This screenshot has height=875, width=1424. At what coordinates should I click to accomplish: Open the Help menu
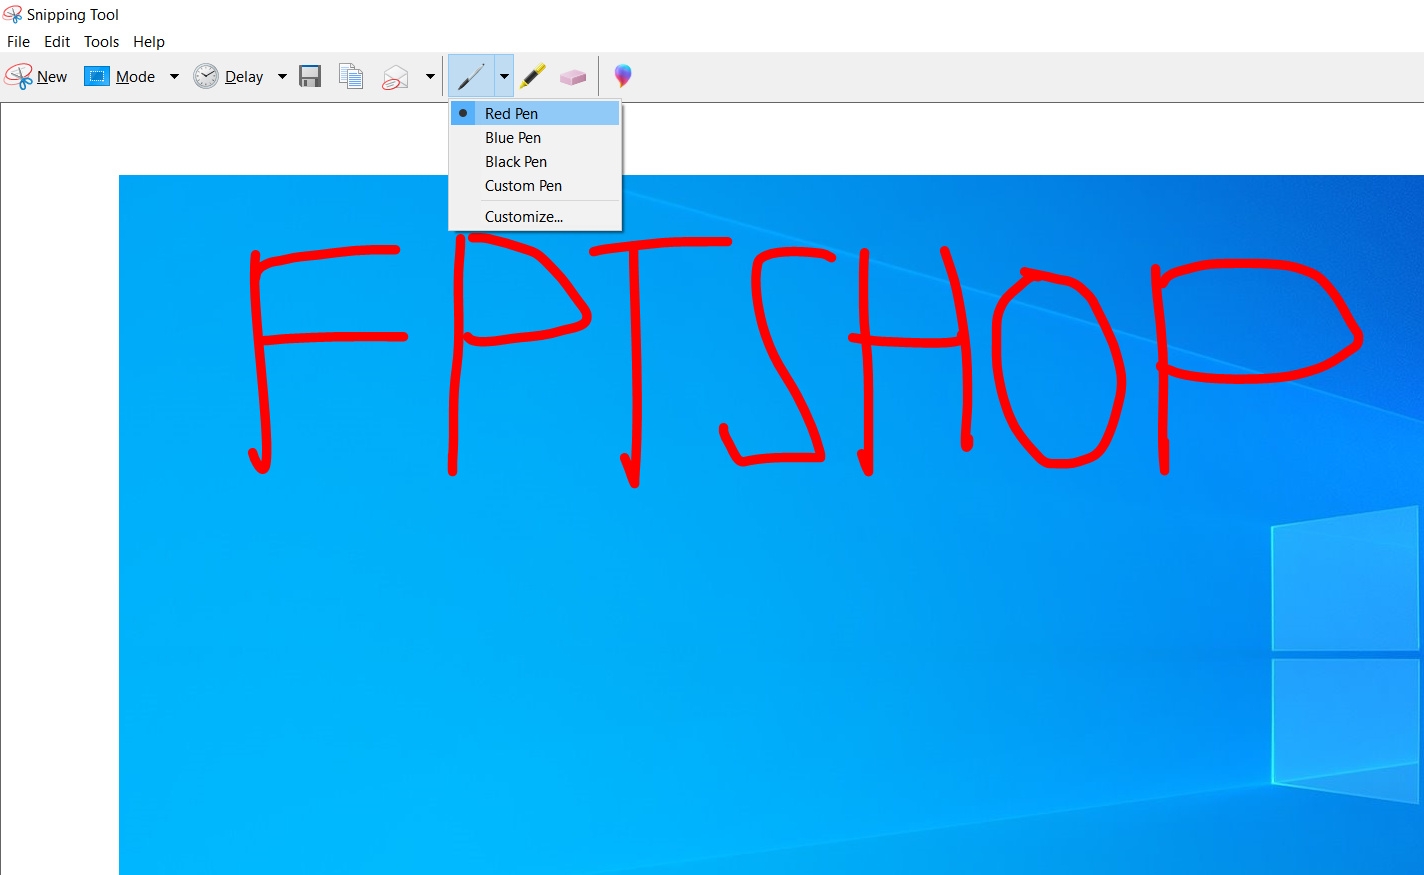[148, 41]
